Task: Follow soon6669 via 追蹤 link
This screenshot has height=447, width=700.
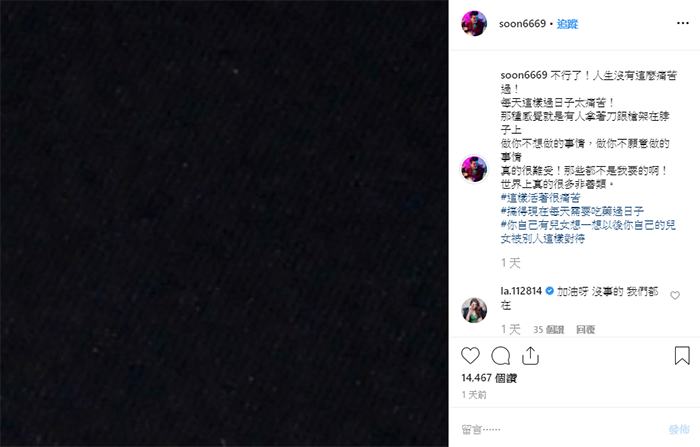Action: [567, 24]
